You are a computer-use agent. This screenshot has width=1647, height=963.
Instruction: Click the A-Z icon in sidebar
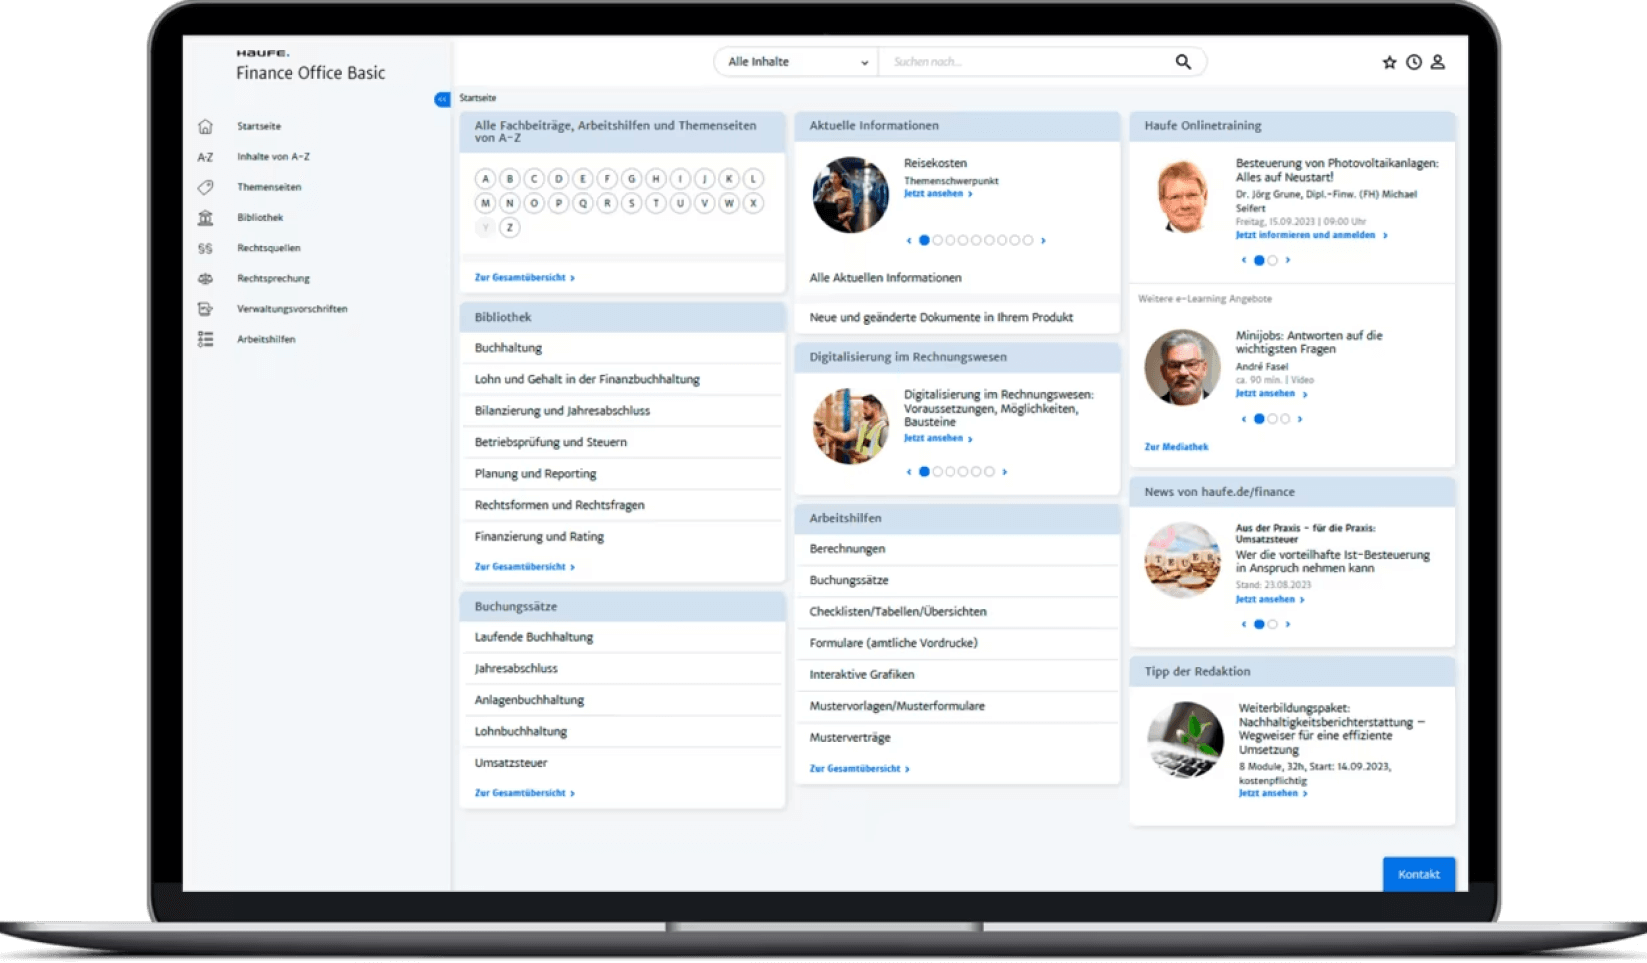(205, 157)
